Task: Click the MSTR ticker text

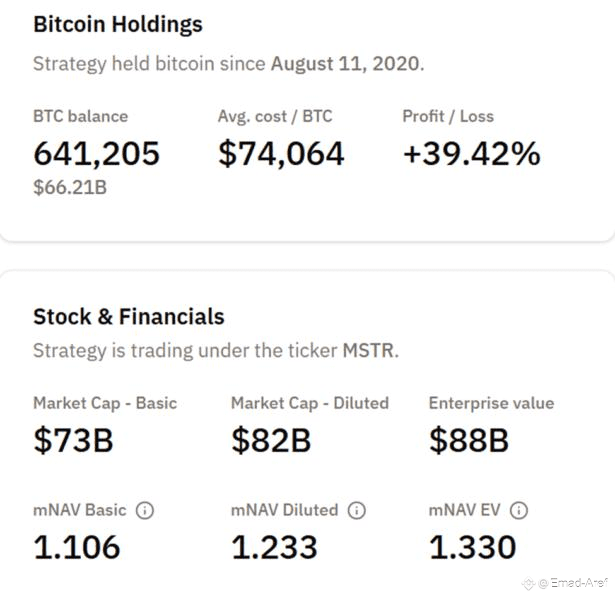Action: [368, 351]
